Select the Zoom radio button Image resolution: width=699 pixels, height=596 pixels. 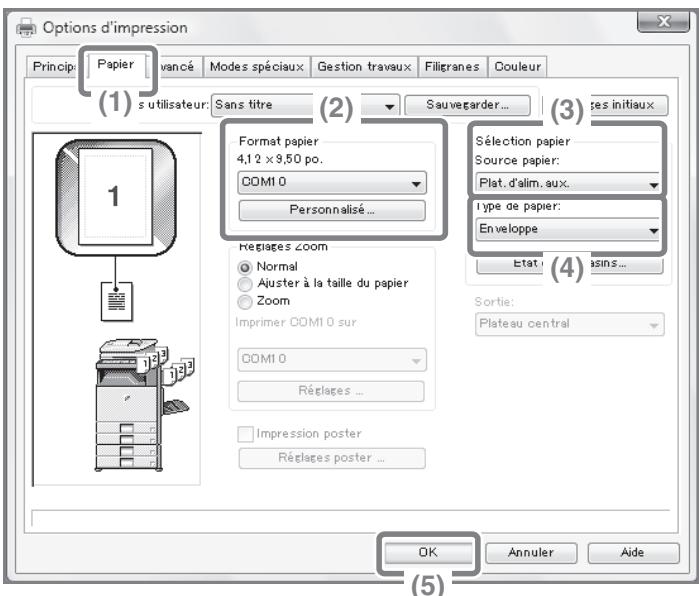pos(245,302)
